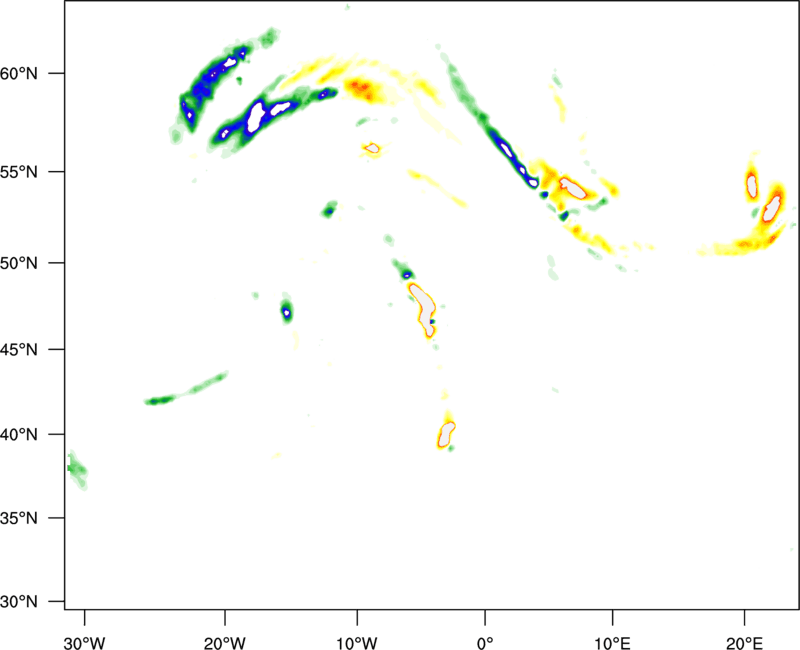Screen dimensions: 800x650
Task: Click the small green-blue spot near 47°N, 15°W
Action: 287,311
